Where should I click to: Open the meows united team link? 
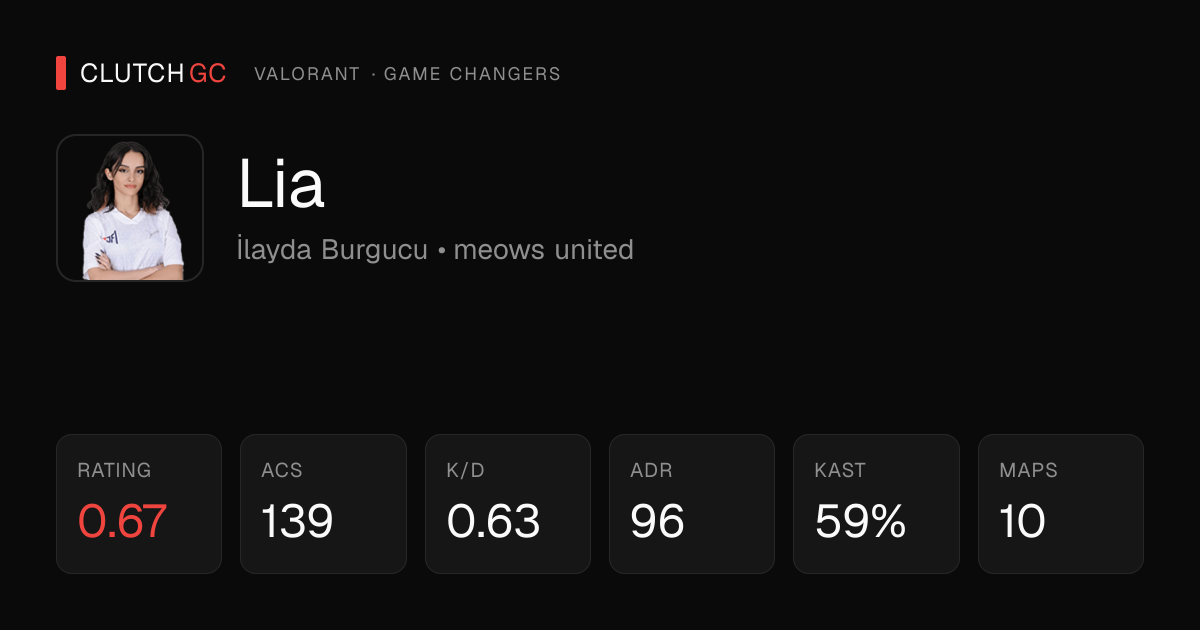coord(543,249)
